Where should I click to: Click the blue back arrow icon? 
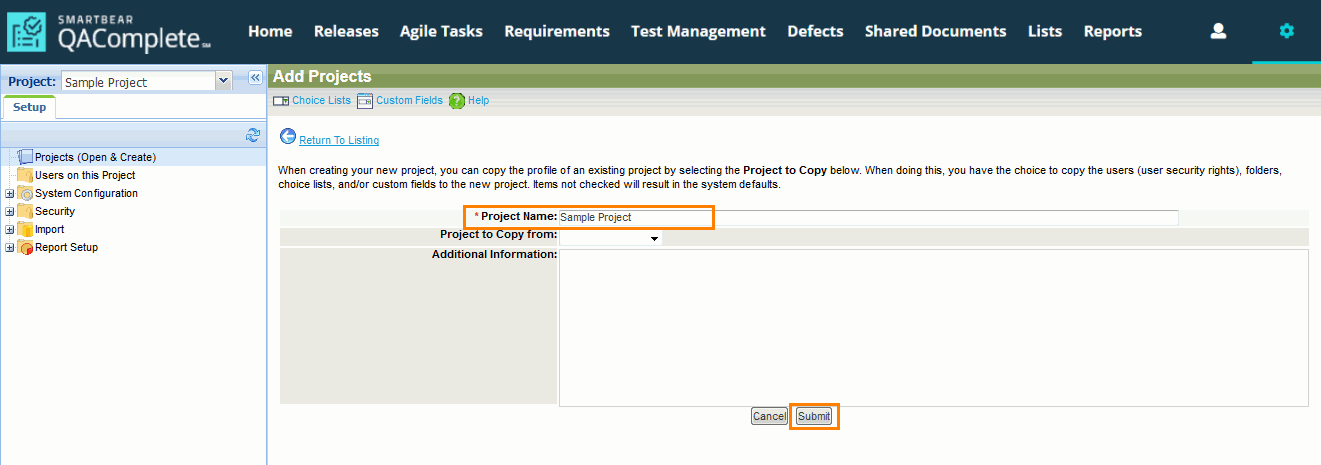click(x=288, y=137)
